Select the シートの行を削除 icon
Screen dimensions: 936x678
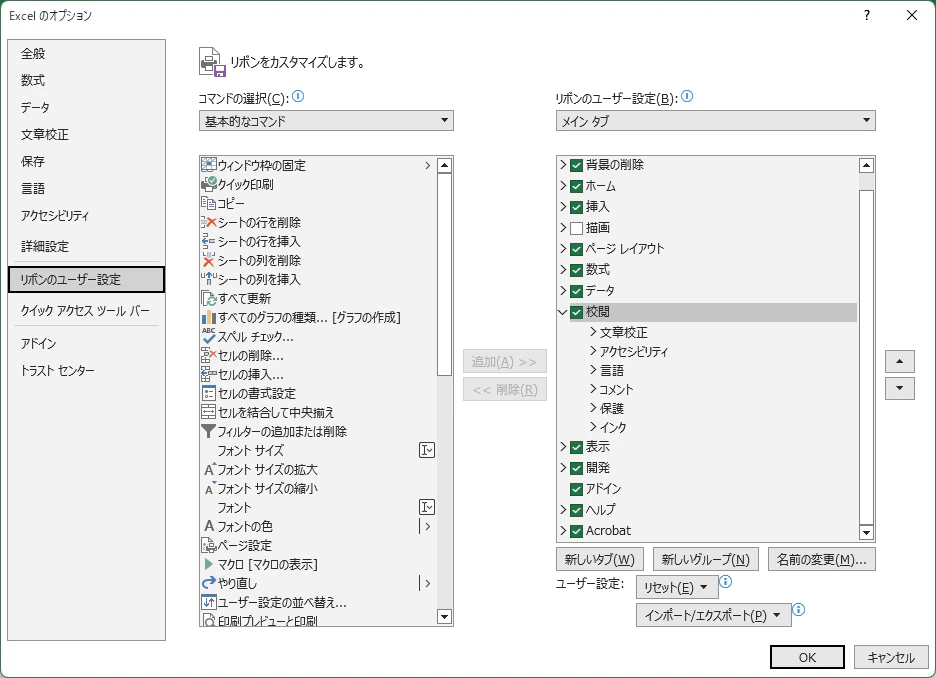[208, 222]
